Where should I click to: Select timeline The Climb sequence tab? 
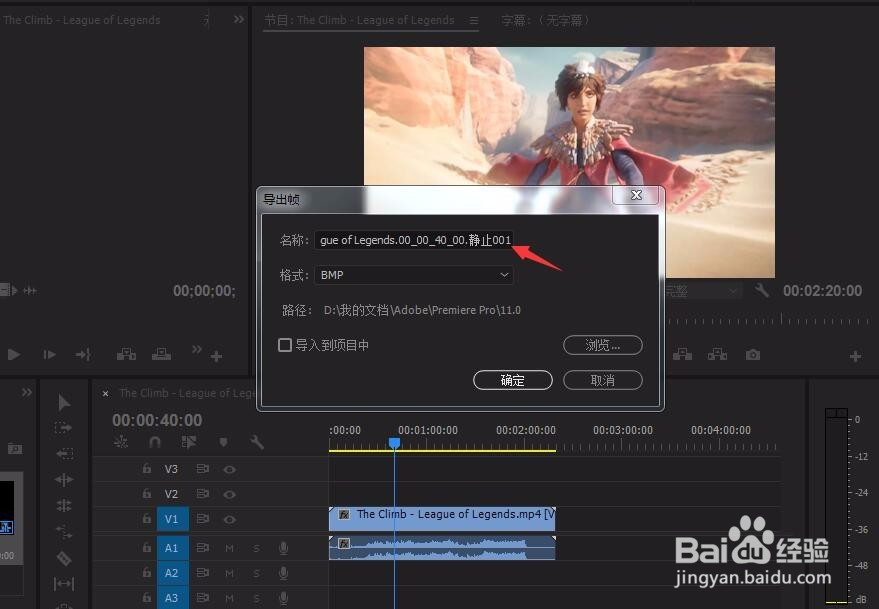pos(187,393)
